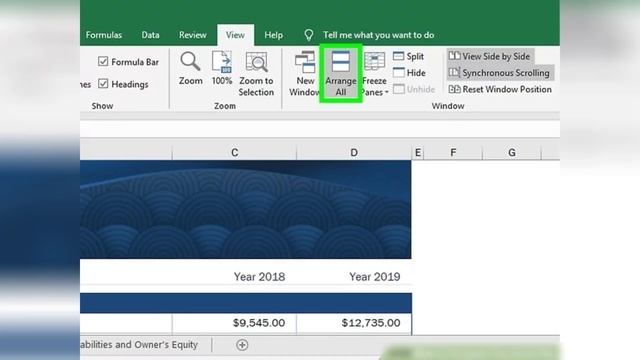Uncheck the Headings checkbox
The height and width of the screenshot is (360, 640).
click(x=103, y=84)
